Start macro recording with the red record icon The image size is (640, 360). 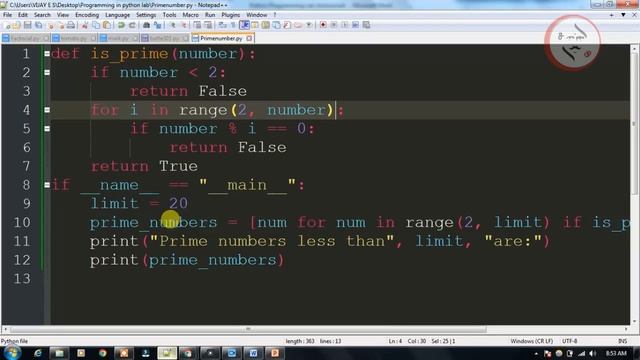(323, 25)
